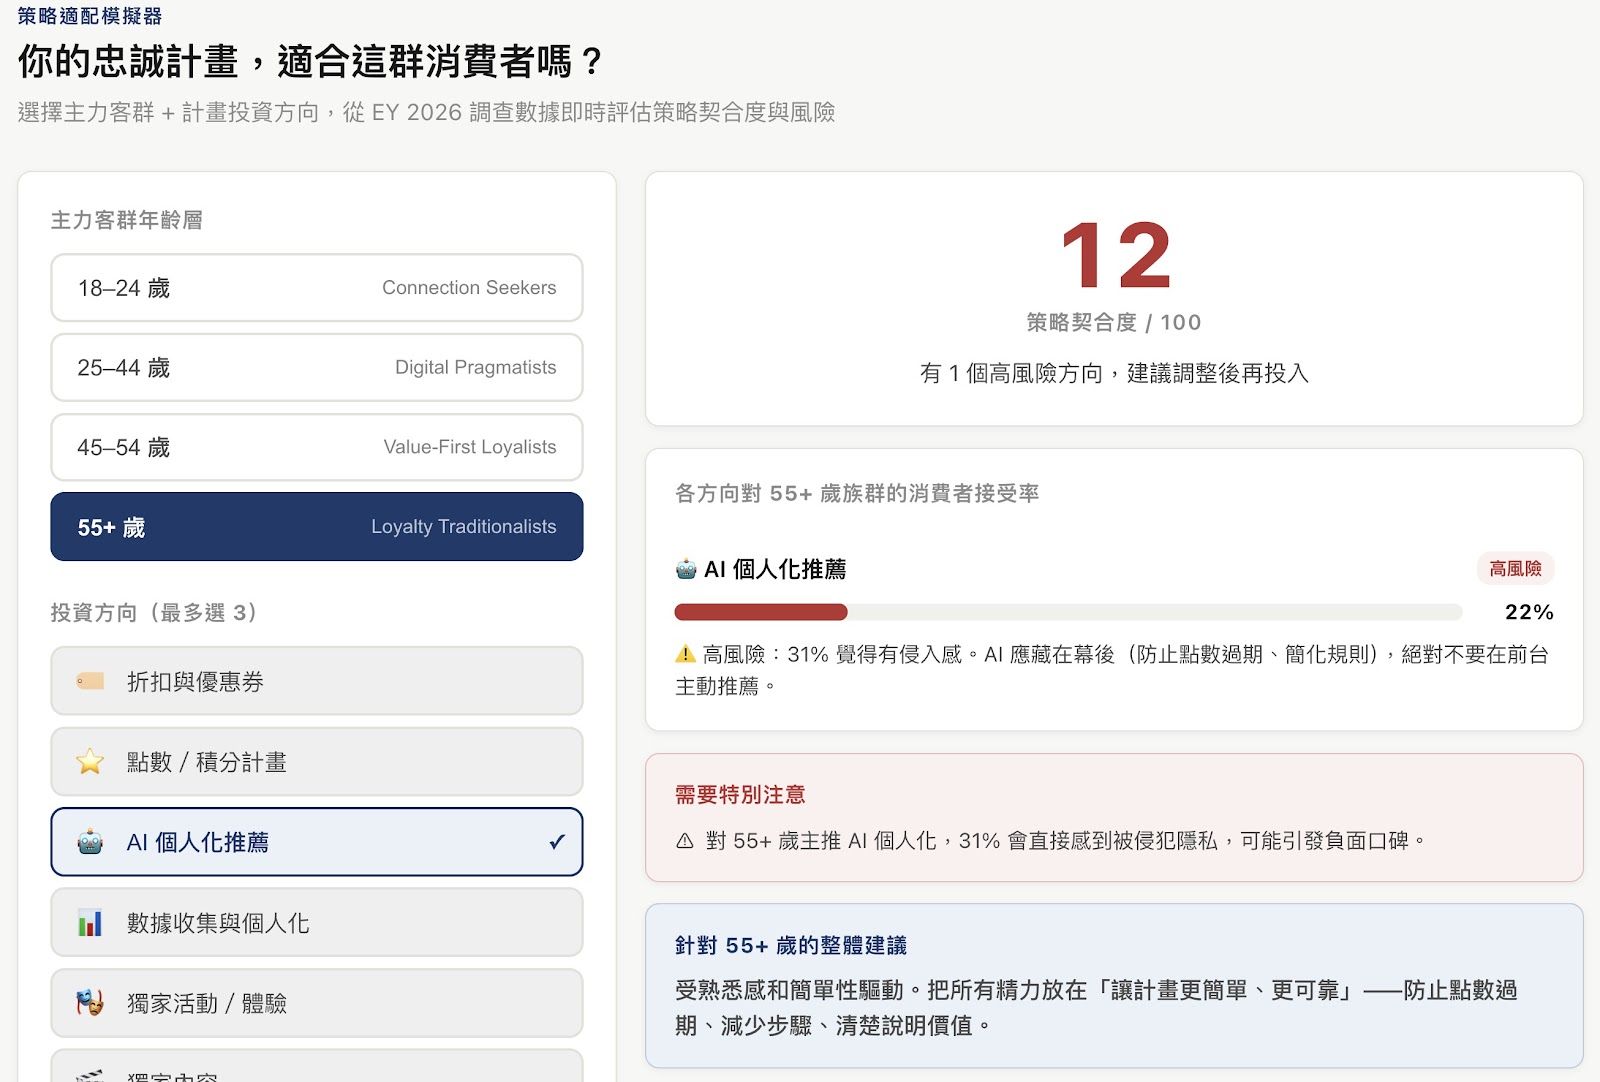Click the 各方向對 55+ 歲族群的消費者接受率 heading
Viewport: 1600px width, 1082px height.
(857, 493)
